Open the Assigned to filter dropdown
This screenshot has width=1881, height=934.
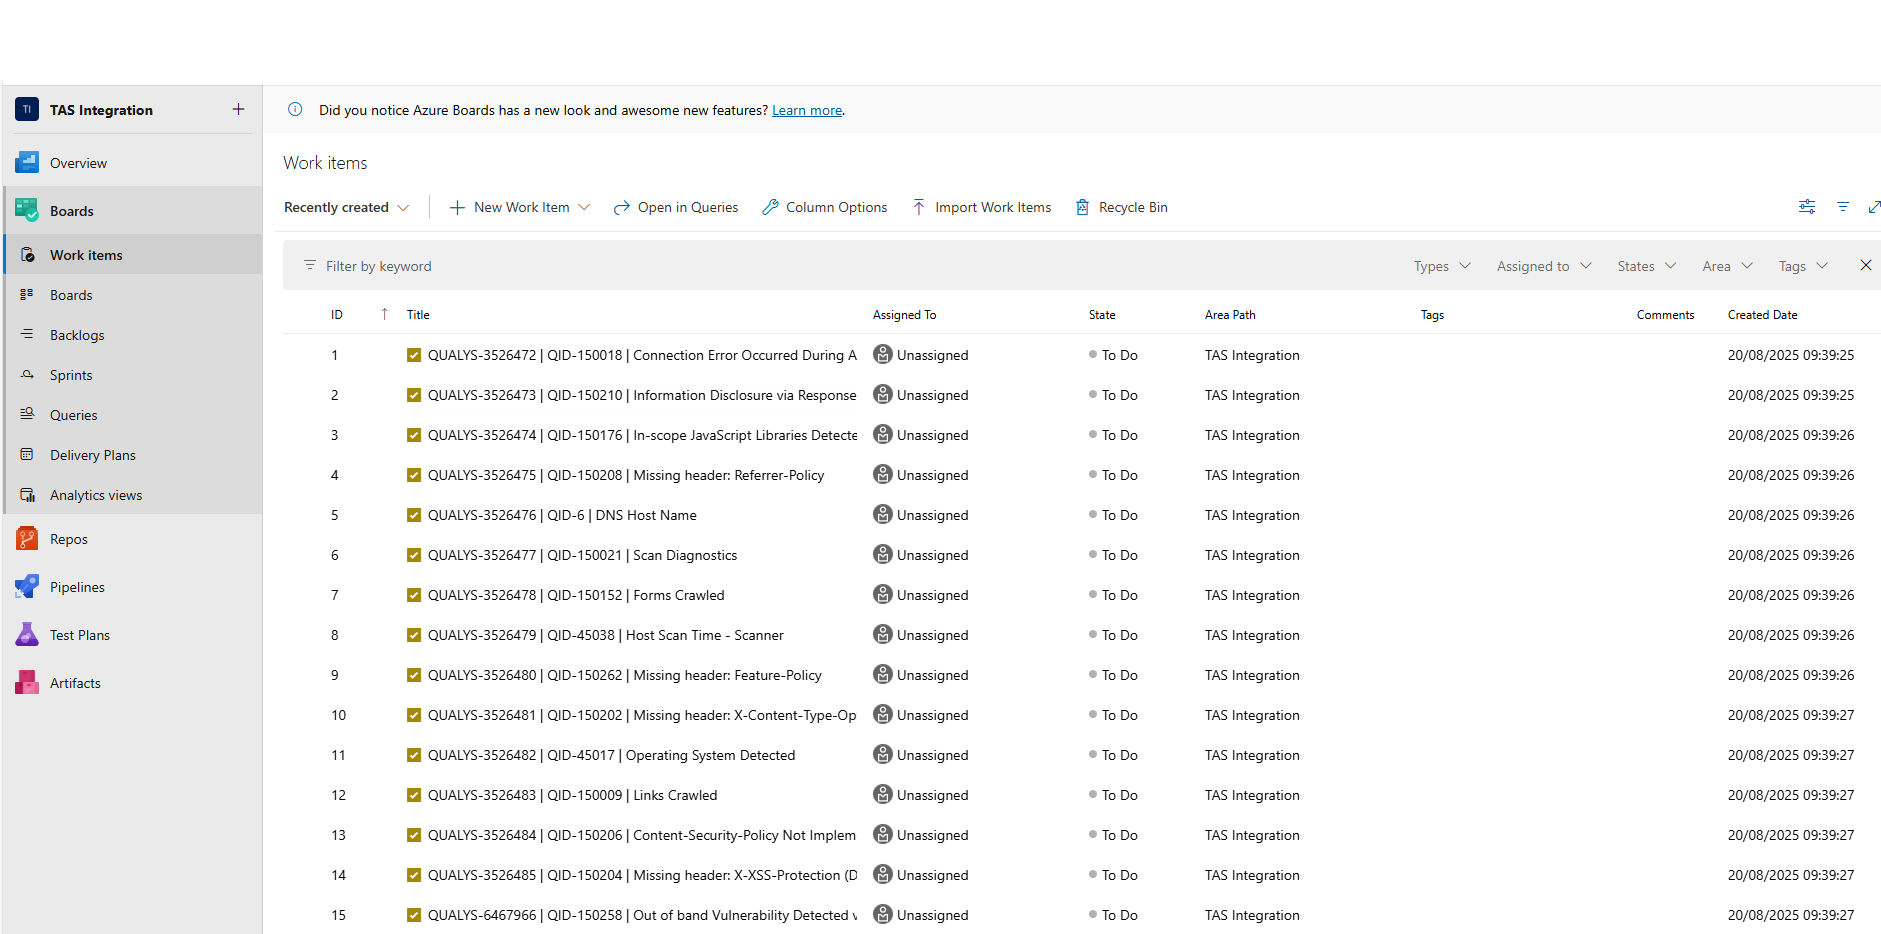click(x=1544, y=266)
